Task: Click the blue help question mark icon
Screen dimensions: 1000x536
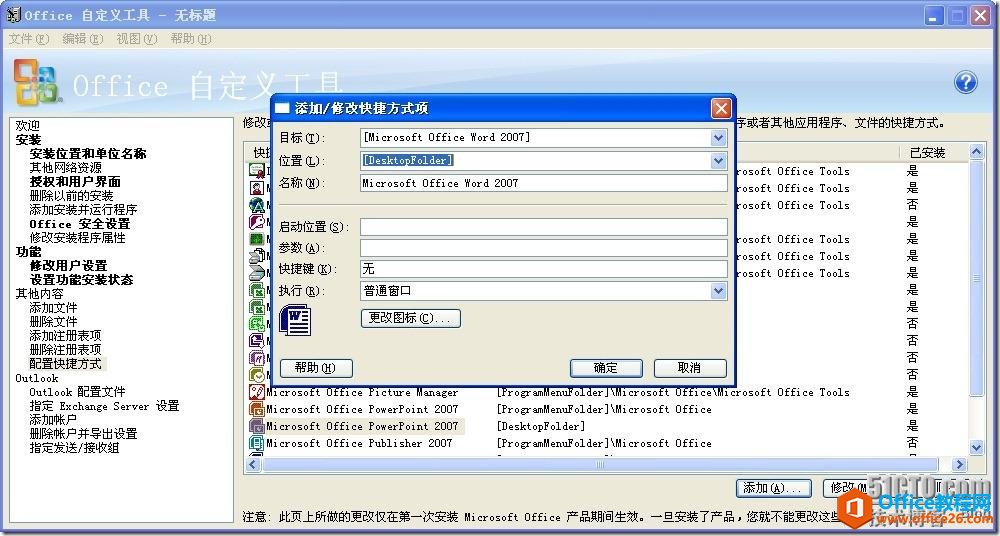Action: (966, 82)
